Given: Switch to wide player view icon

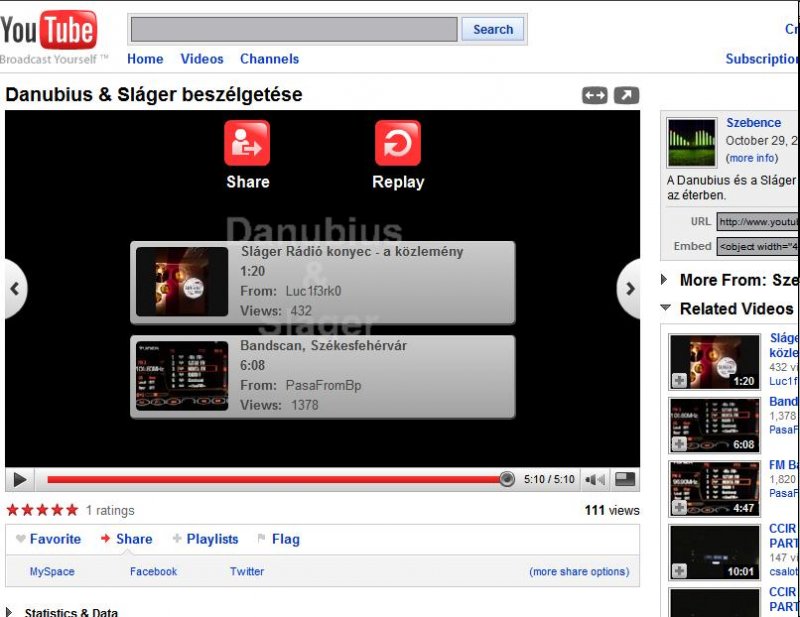Looking at the screenshot, I should 595,95.
